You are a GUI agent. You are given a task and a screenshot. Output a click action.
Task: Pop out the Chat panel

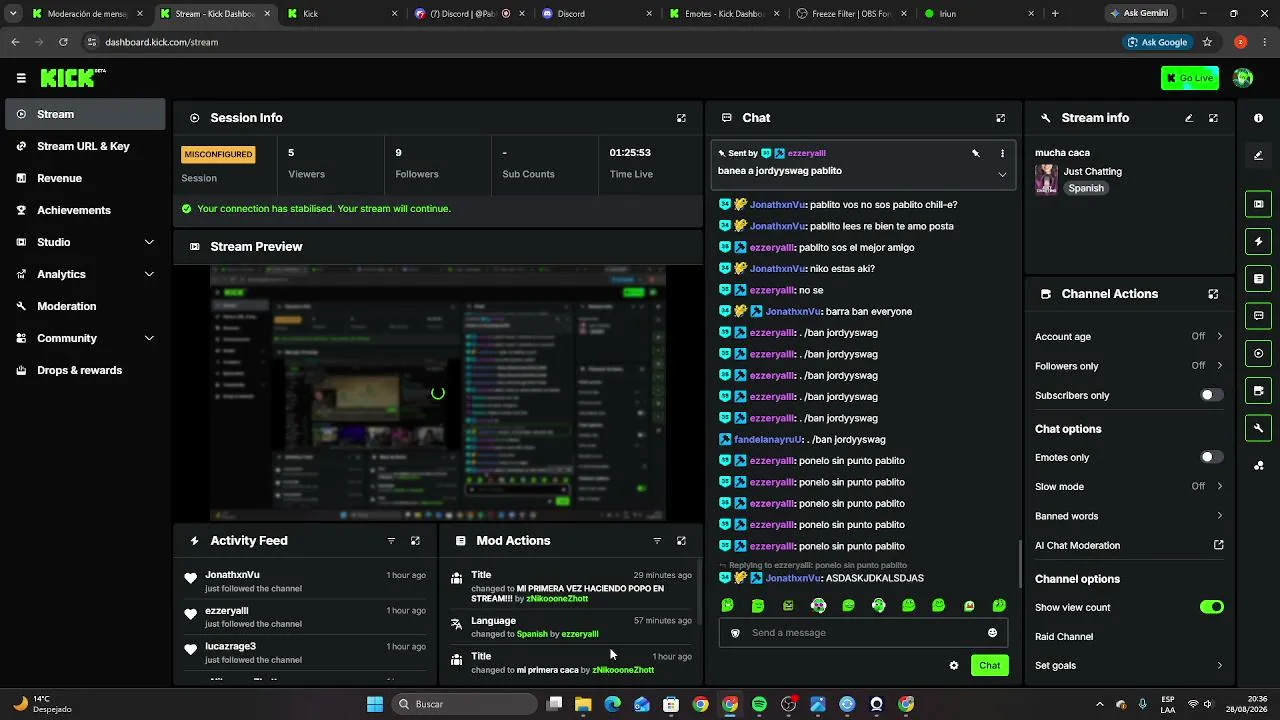click(x=1000, y=118)
